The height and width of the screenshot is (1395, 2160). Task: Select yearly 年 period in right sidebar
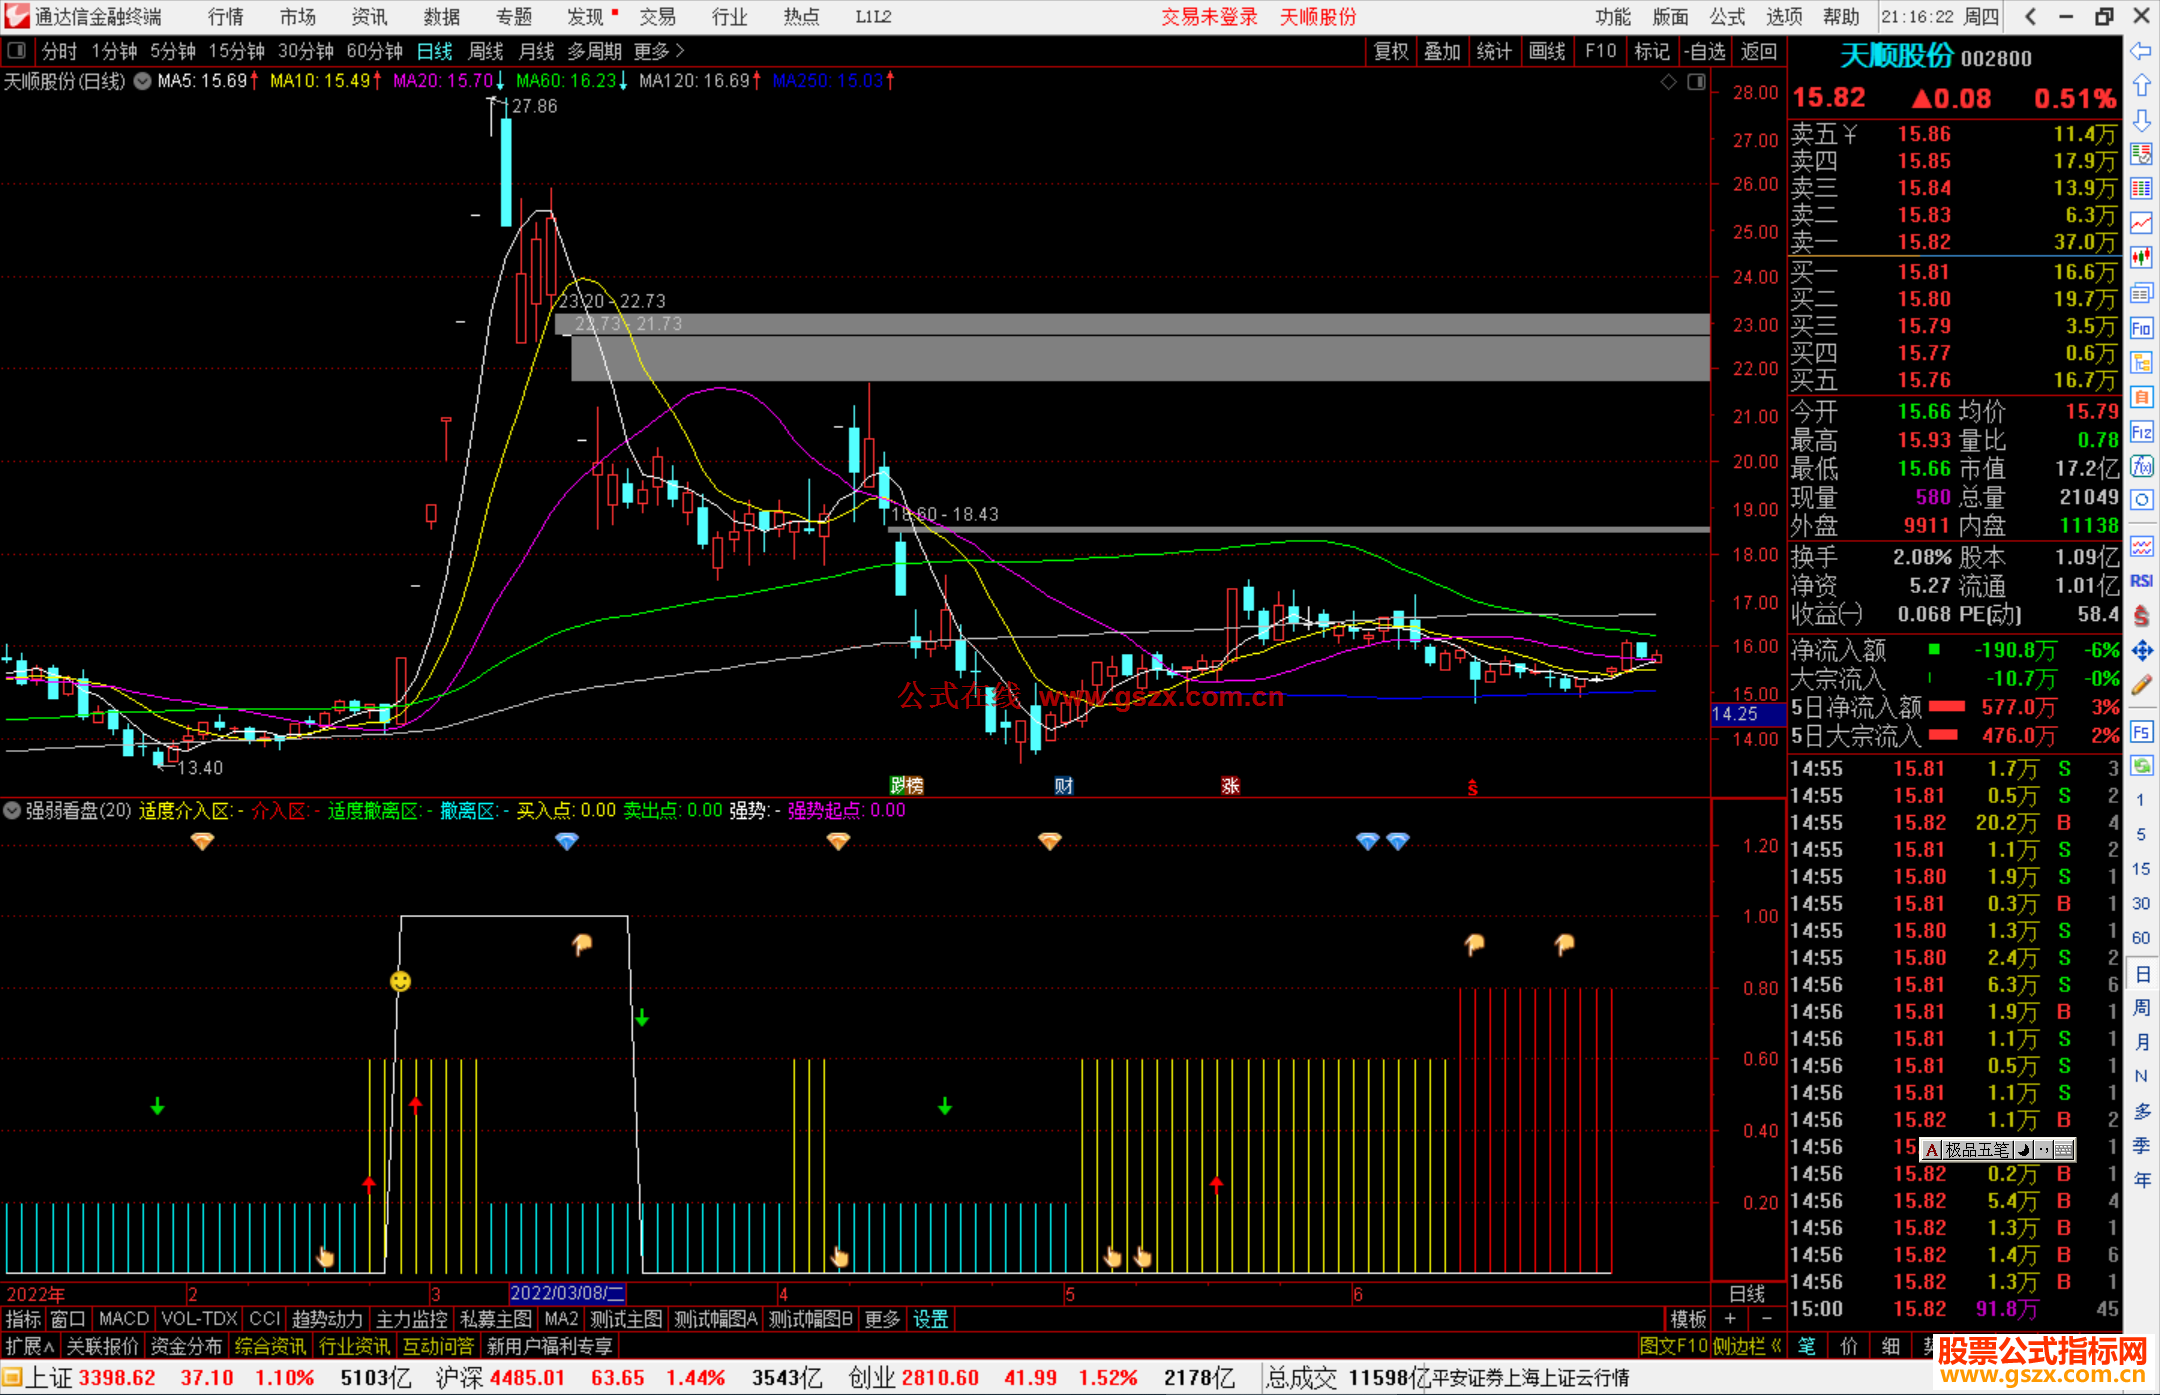point(2141,1180)
